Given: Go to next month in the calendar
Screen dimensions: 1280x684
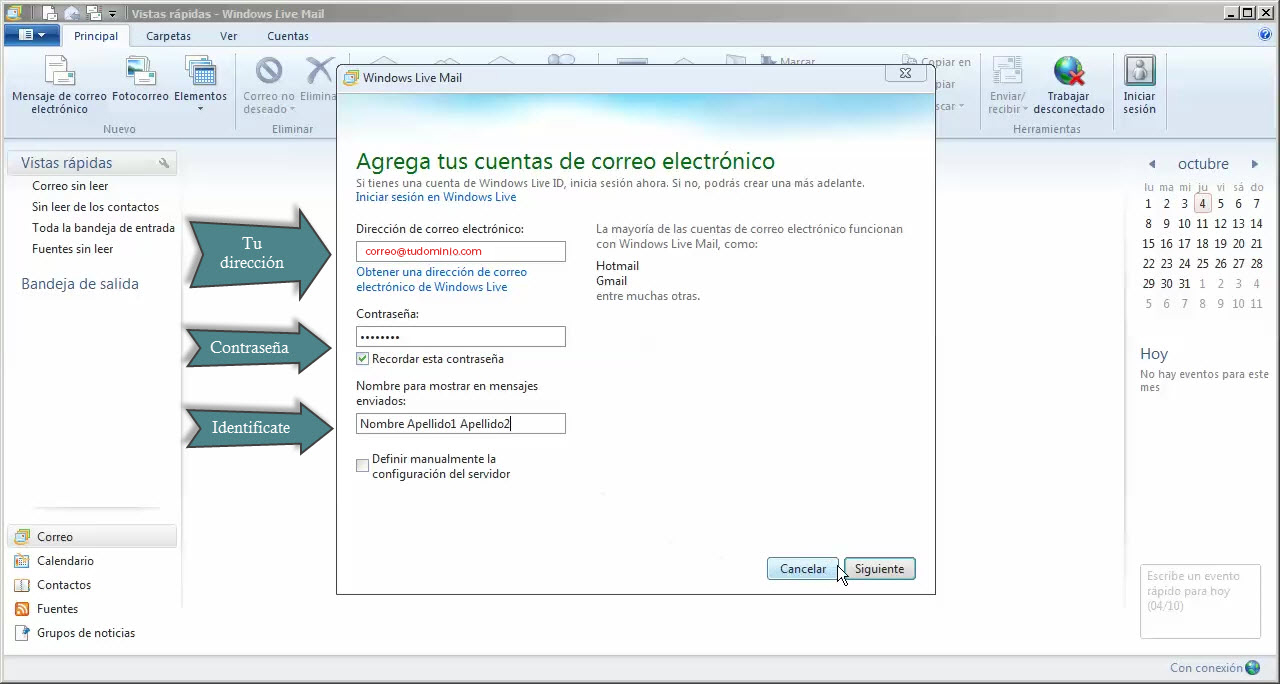Looking at the screenshot, I should click(x=1255, y=164).
